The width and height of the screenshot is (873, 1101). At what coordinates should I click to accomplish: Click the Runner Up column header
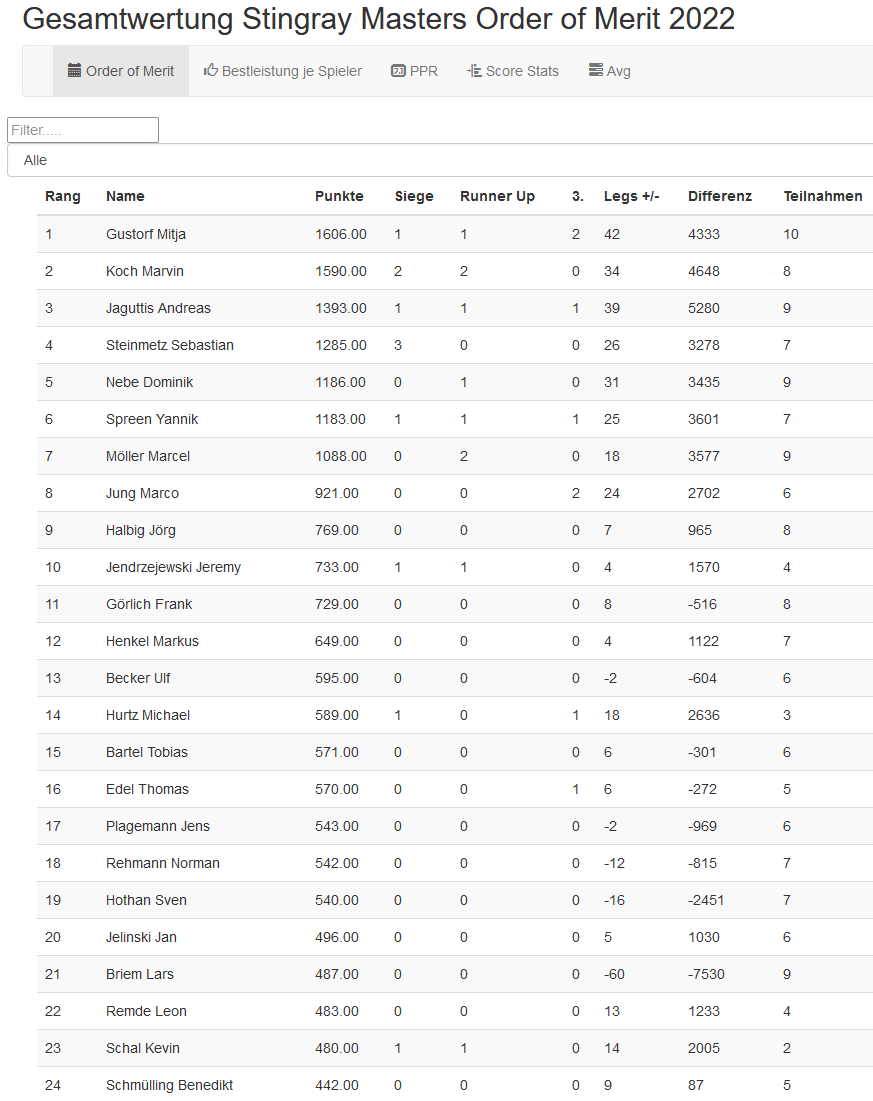click(x=497, y=196)
